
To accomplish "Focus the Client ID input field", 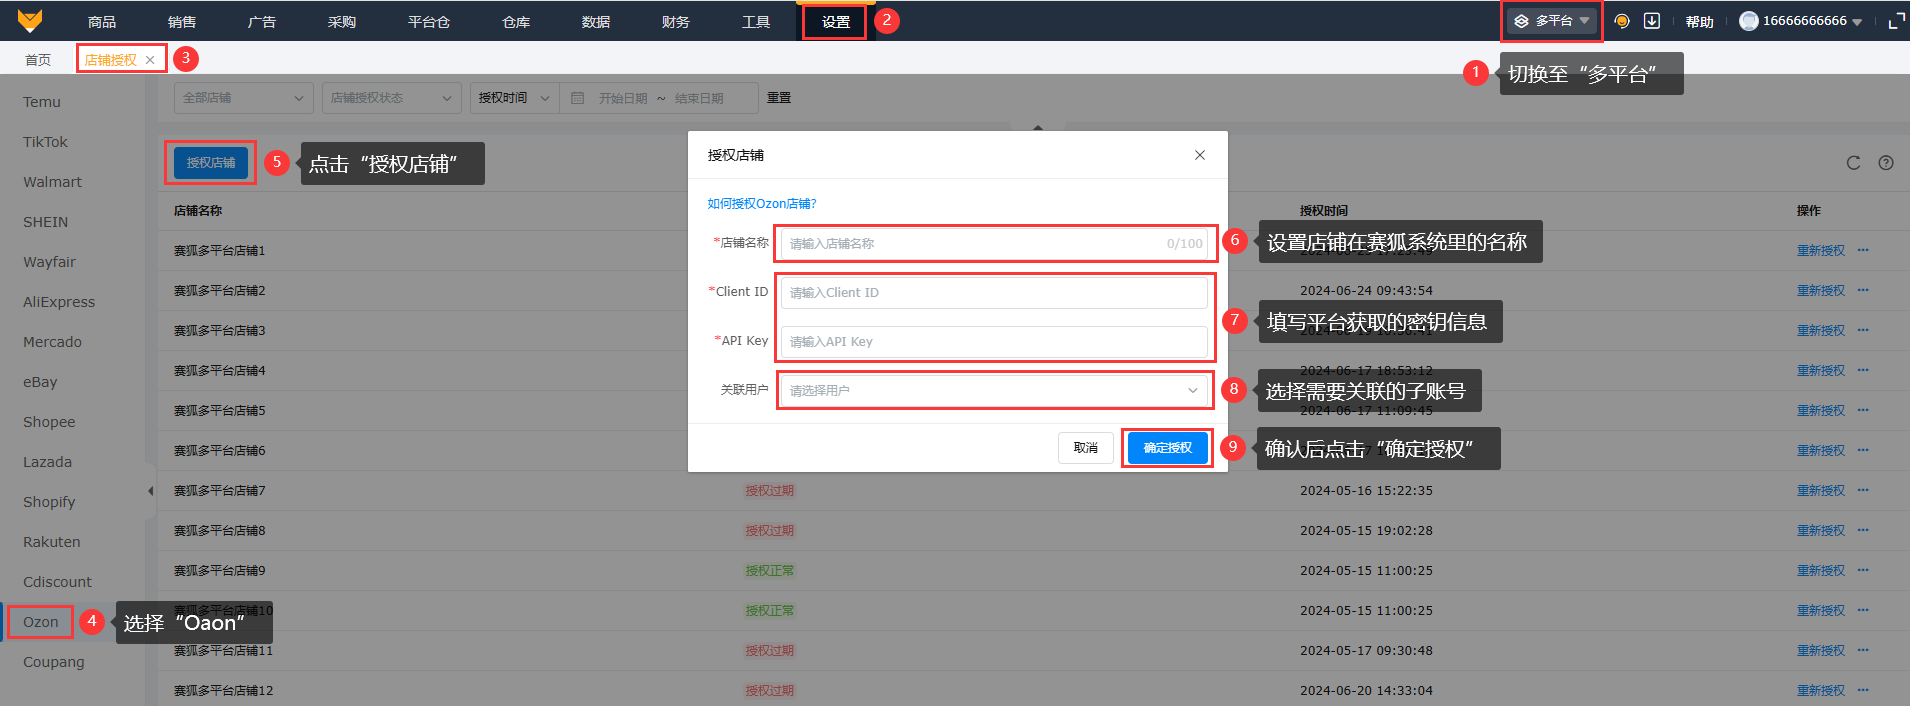I will tap(994, 292).
